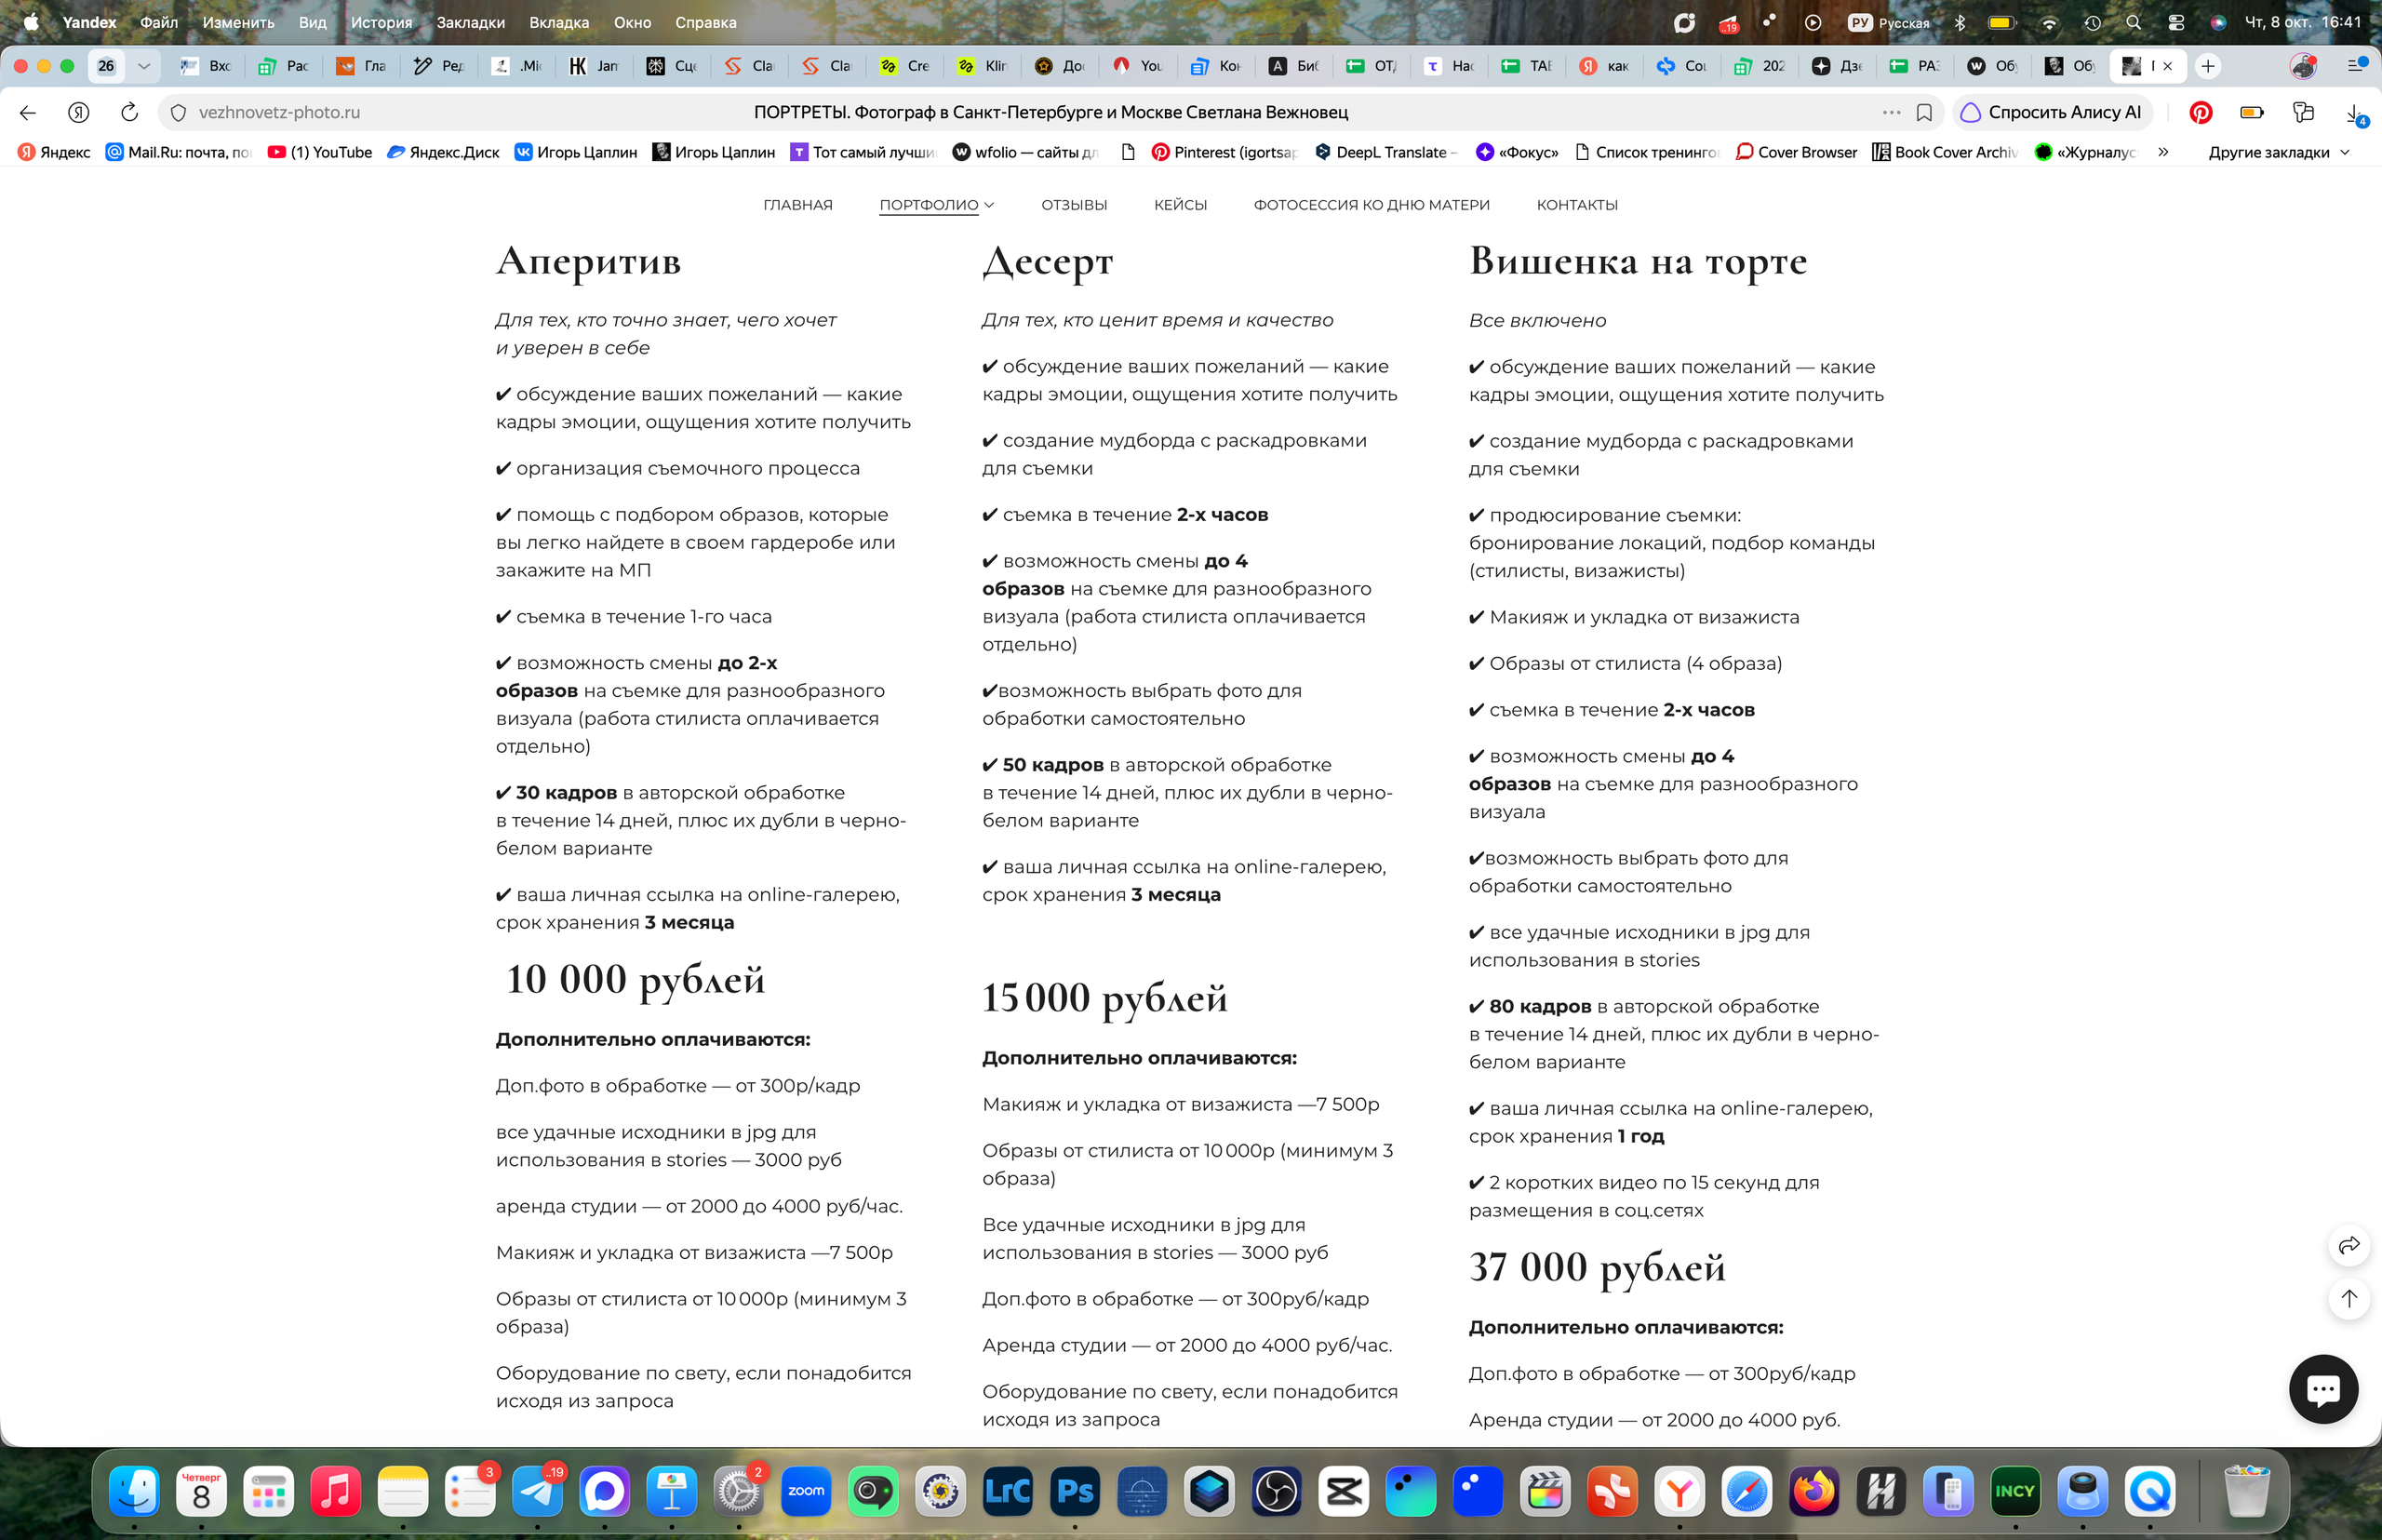Screen dimensions: 2382x1540
Task: Open the chat widget bubble
Action: [2323, 1388]
